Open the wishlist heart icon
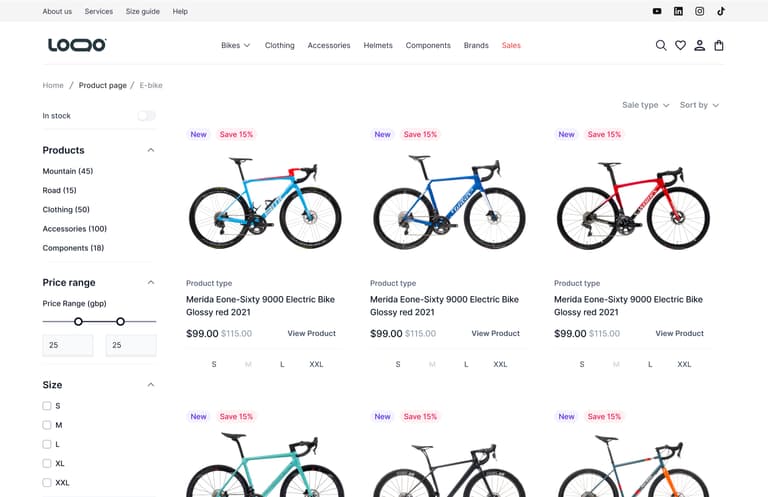The width and height of the screenshot is (768, 497). (680, 45)
